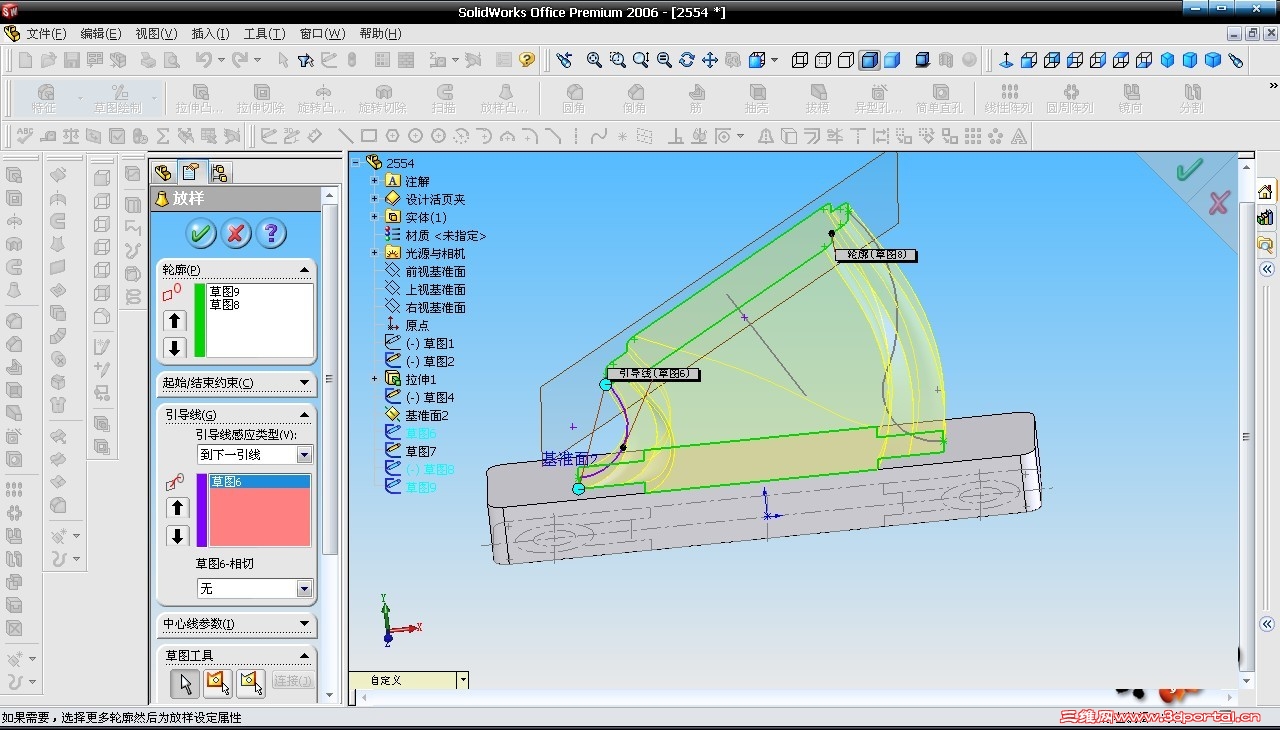Open the 插入(I) menu
1280x730 pixels.
pos(210,34)
